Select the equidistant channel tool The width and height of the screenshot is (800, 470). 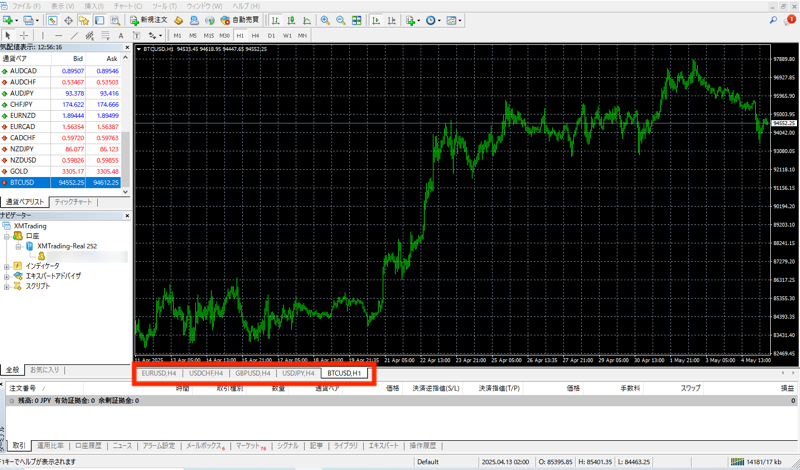tap(90, 35)
